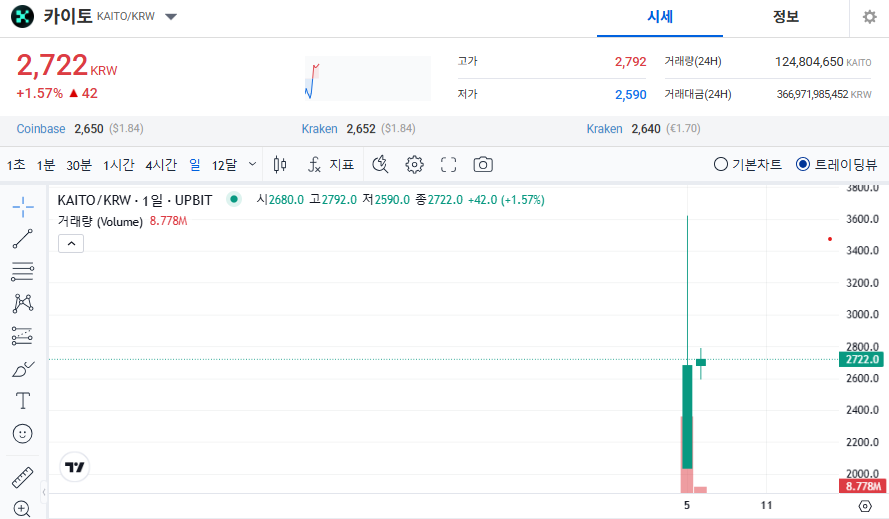Screen dimensions: 889x519
Task: Open the emoji icons tool
Action: [x=23, y=434]
